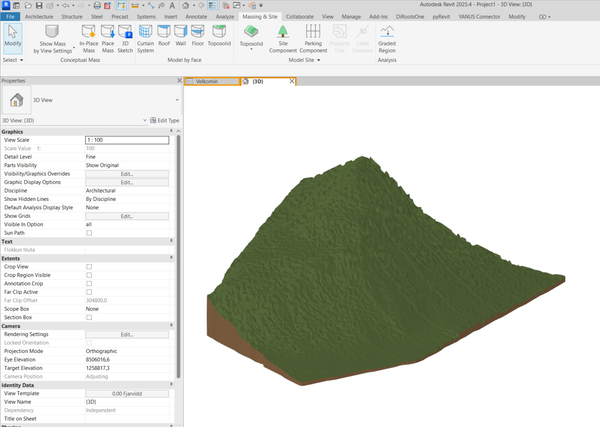600x427 pixels.
Task: Choose the Place Mass tool
Action: 108,39
